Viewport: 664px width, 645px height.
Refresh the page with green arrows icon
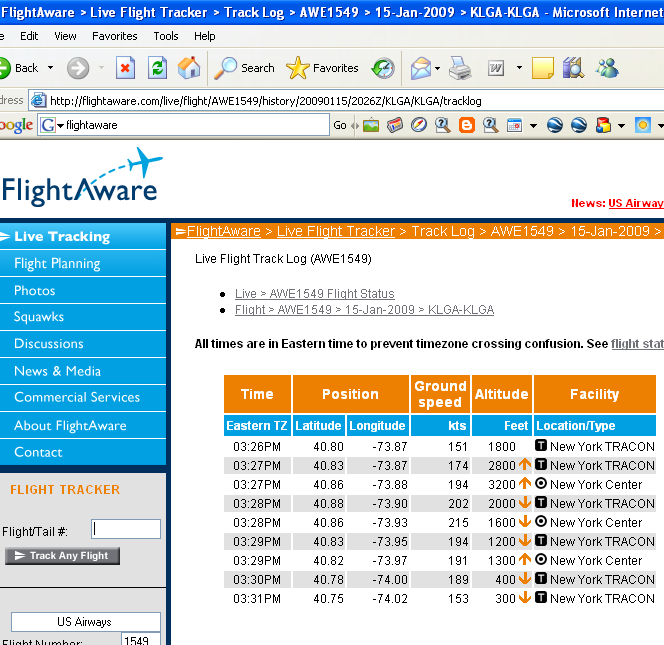[157, 68]
